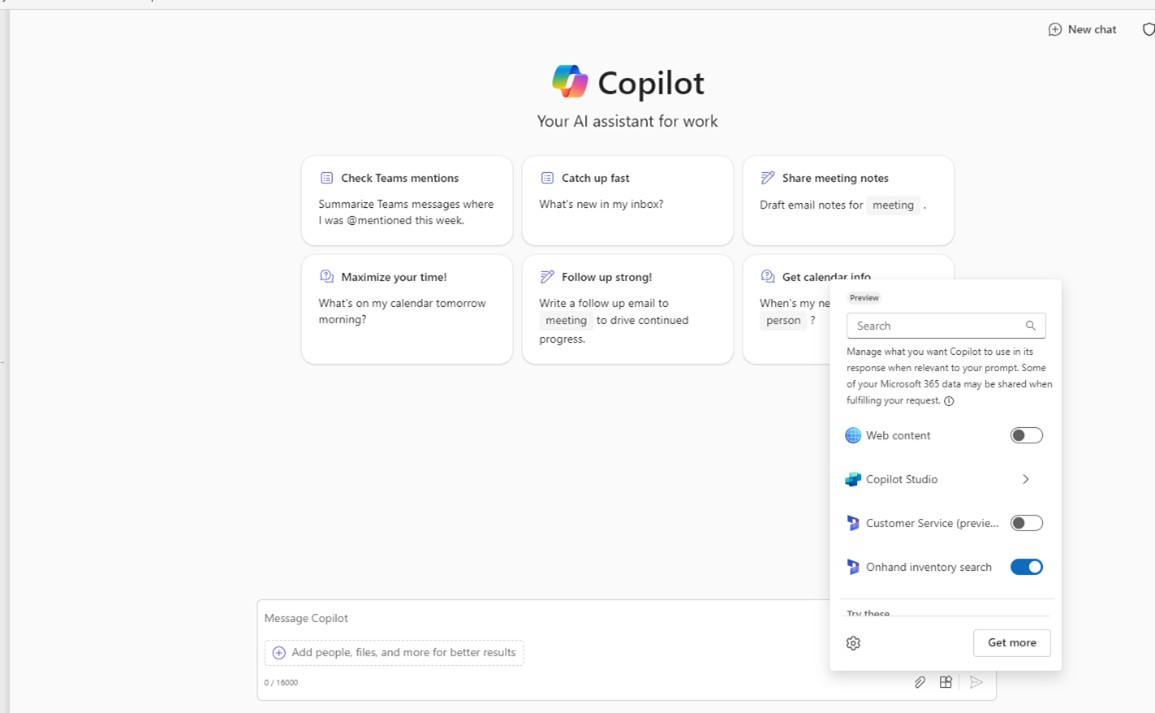1155x713 pixels.
Task: Click the Check Teams mentions list icon
Action: 326,178
